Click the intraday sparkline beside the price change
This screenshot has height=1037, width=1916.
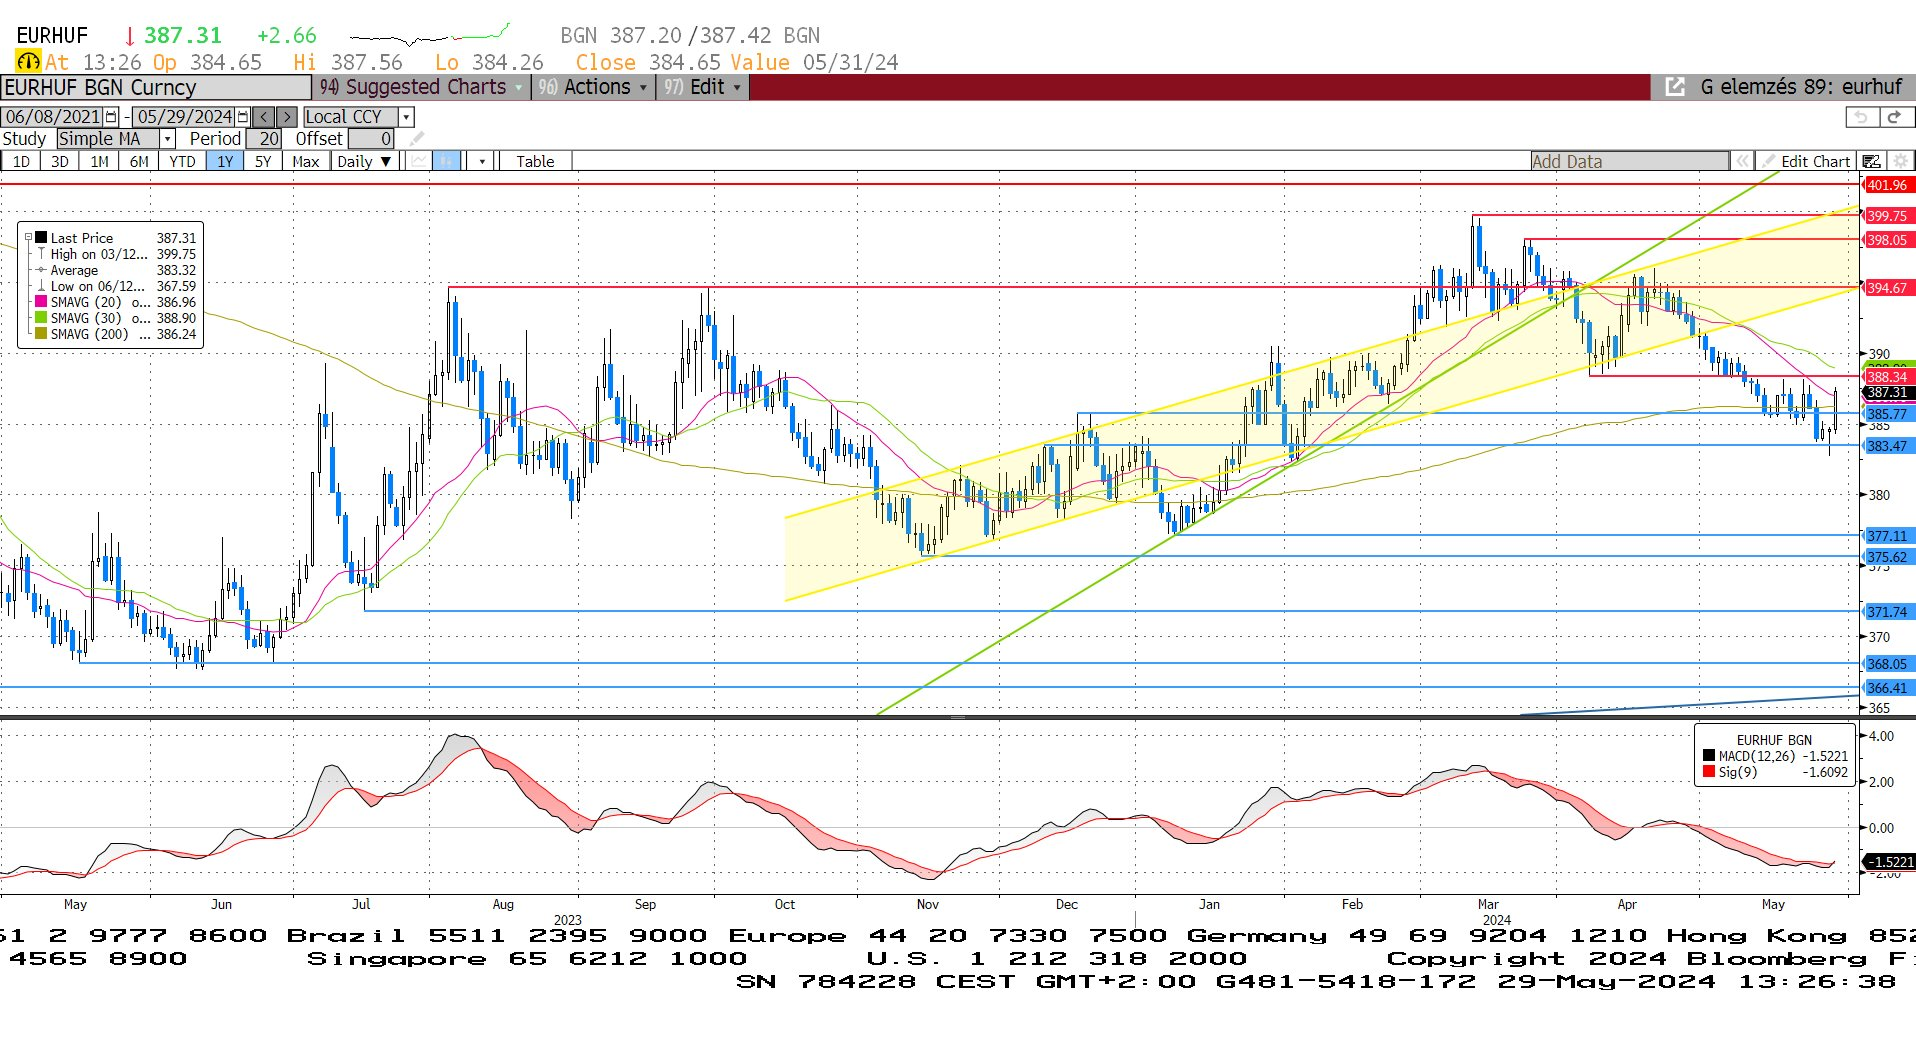pos(430,35)
